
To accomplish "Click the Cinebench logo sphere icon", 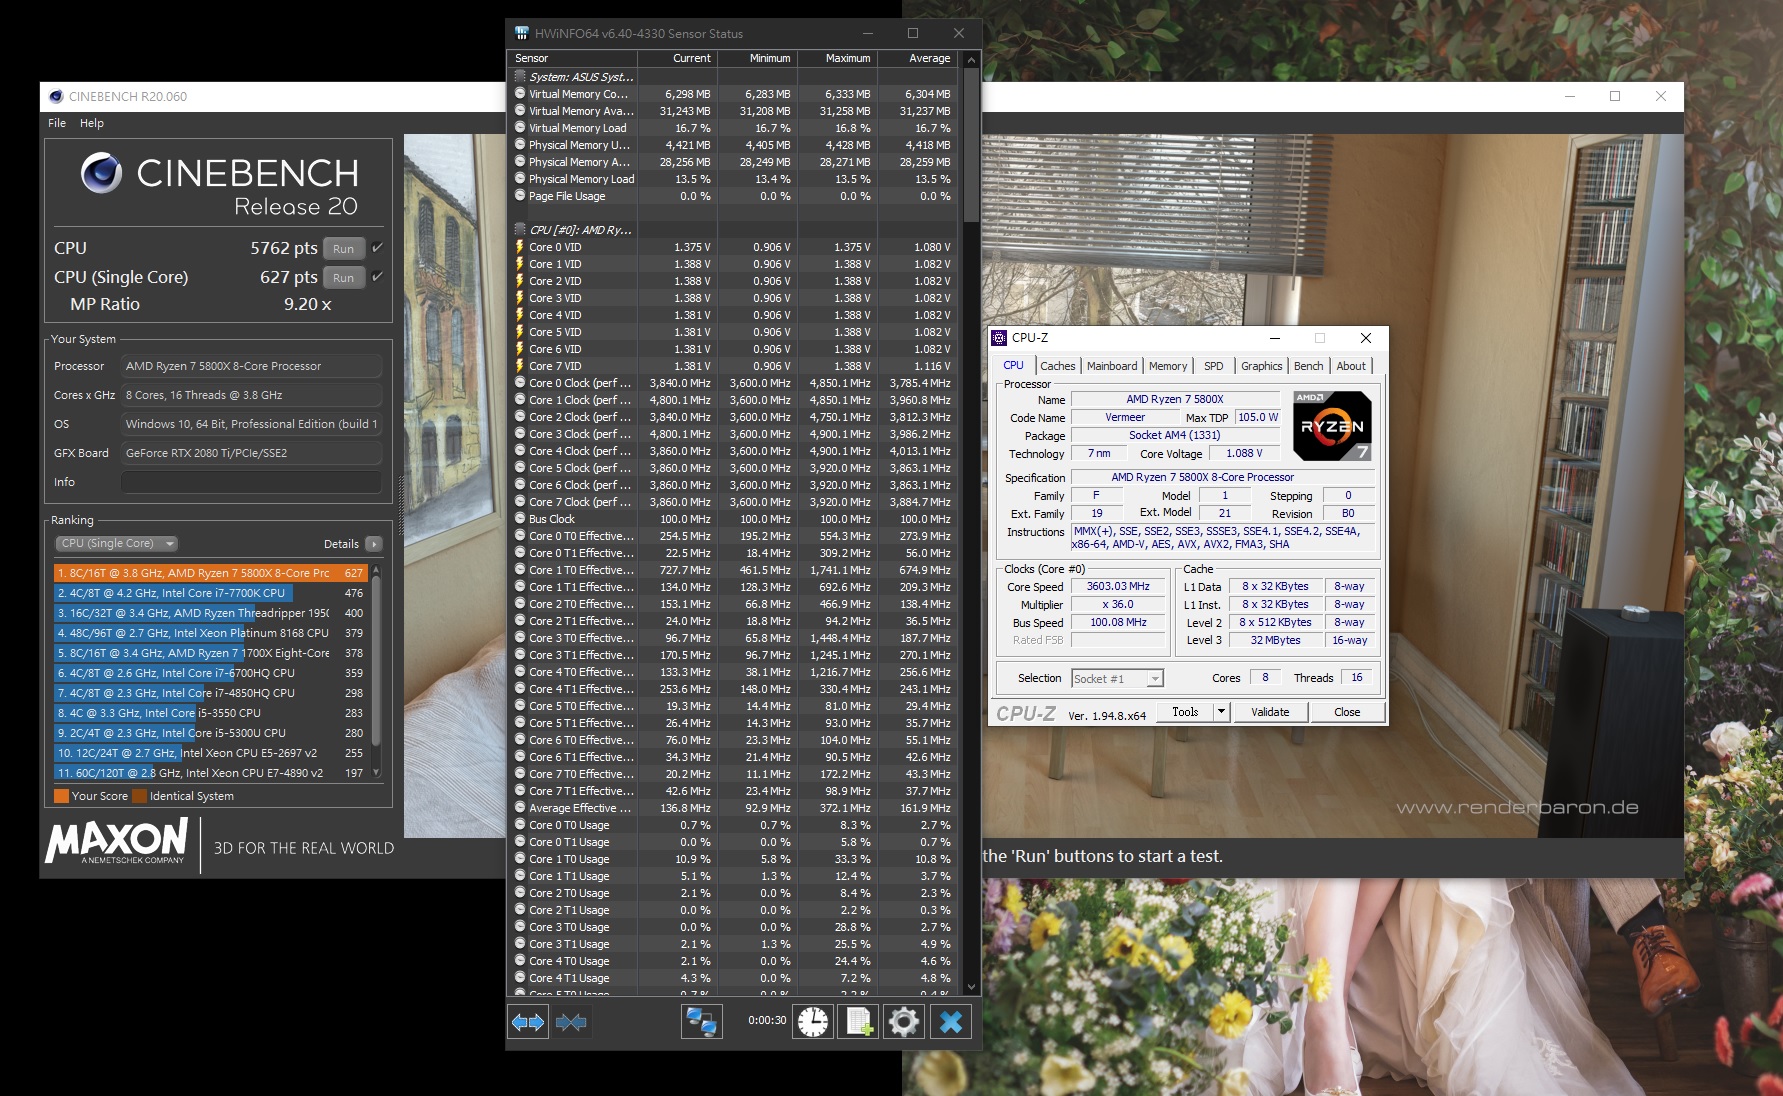I will [x=101, y=173].
